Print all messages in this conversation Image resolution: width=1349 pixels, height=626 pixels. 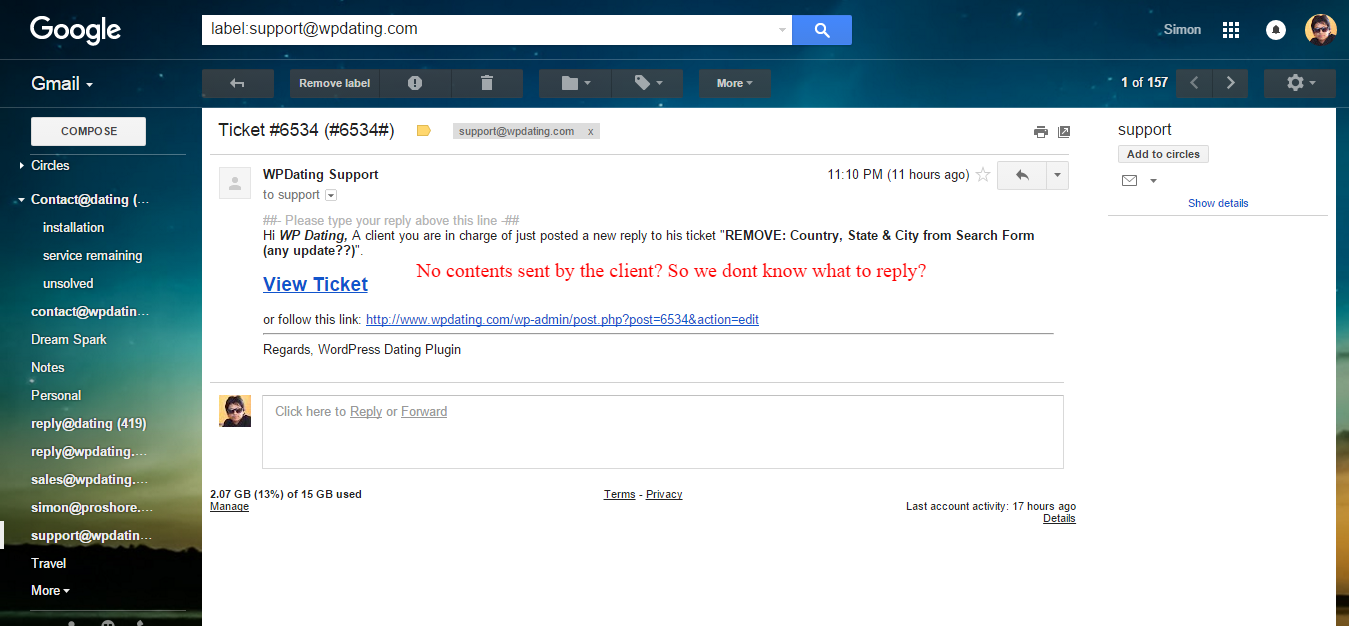pyautogui.click(x=1041, y=131)
